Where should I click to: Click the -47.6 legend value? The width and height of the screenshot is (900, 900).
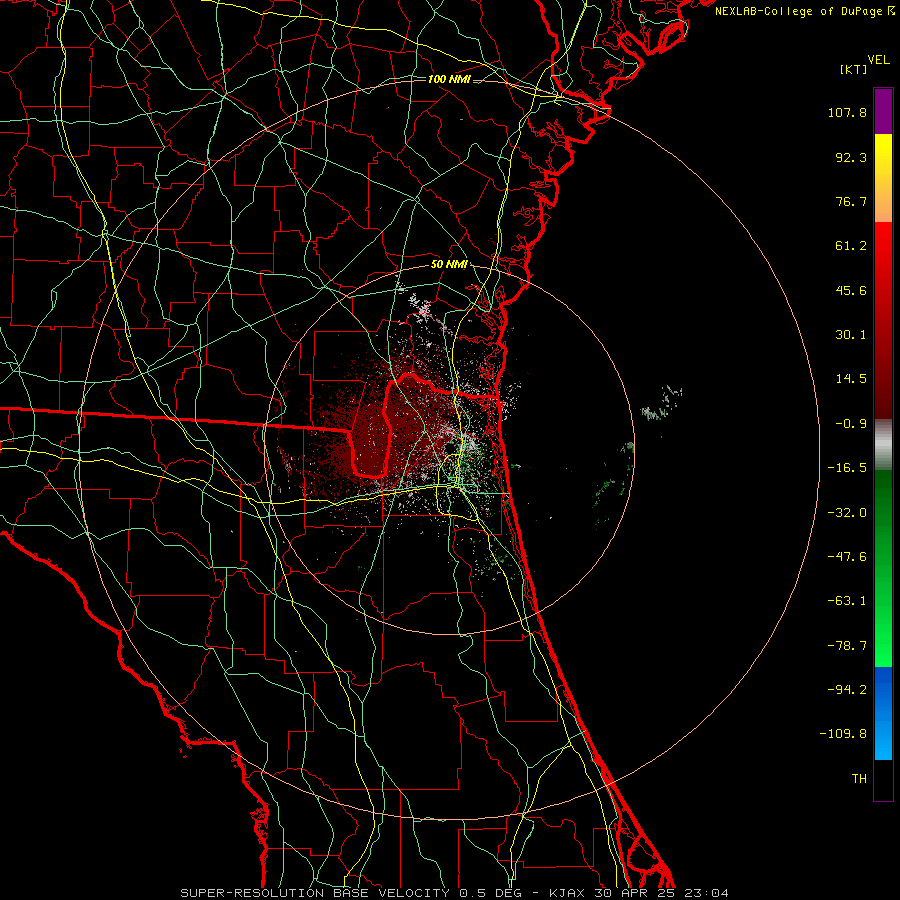[x=847, y=557]
